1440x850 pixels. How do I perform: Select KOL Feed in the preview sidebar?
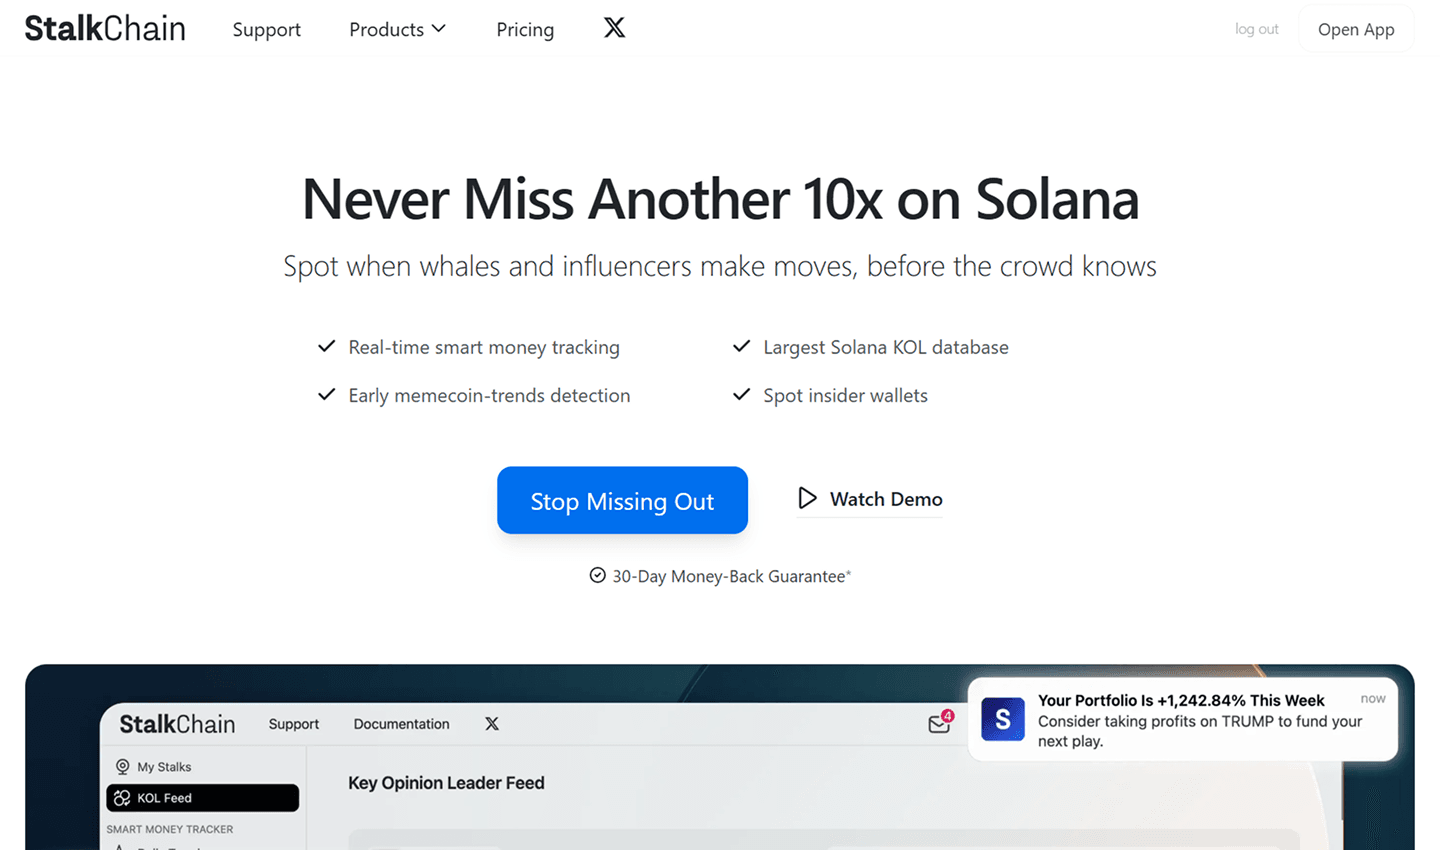click(x=202, y=798)
